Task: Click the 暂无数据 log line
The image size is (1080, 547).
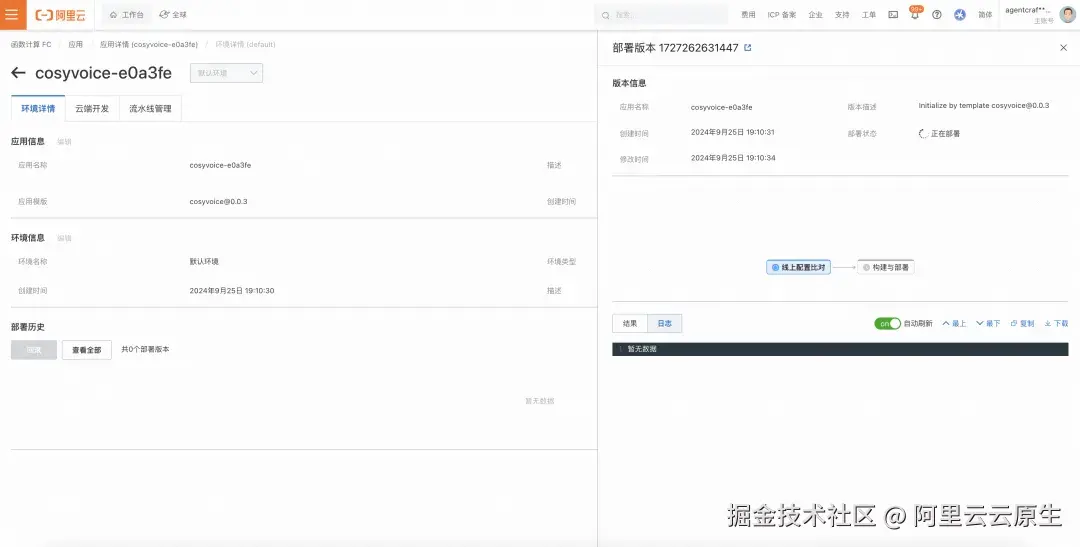Action: pyautogui.click(x=840, y=349)
